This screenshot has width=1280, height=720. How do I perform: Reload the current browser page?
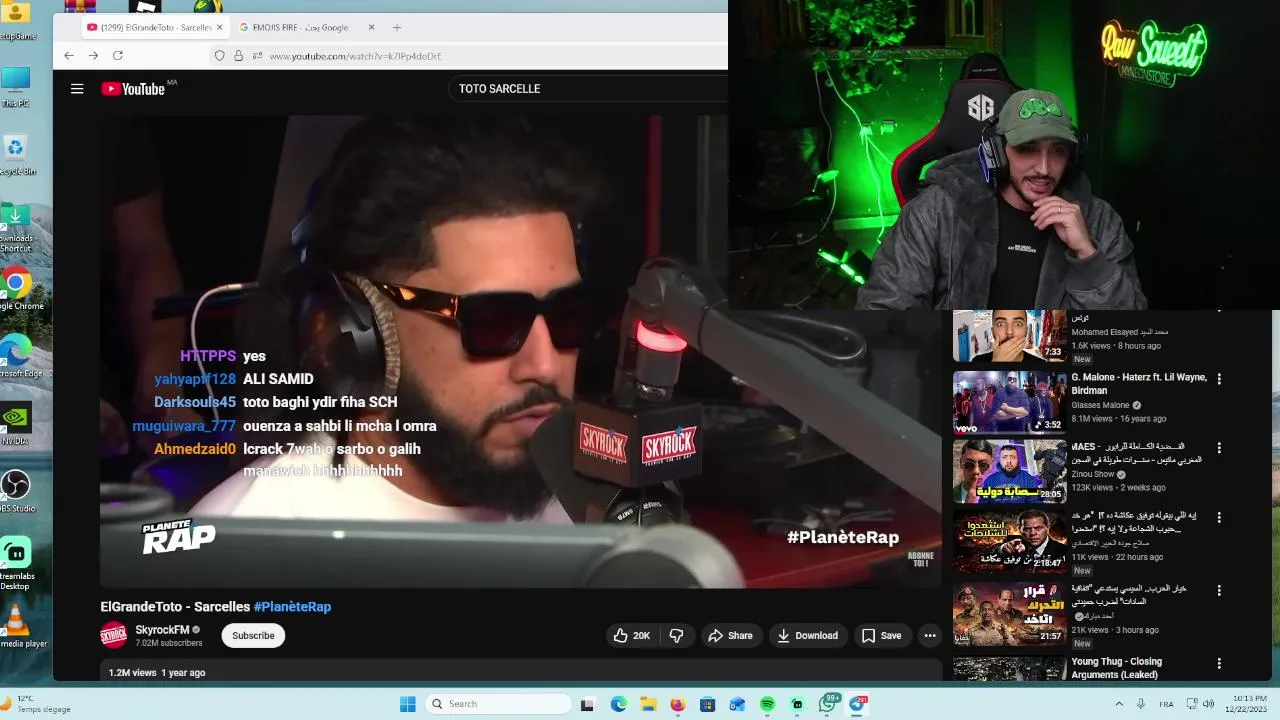point(118,56)
